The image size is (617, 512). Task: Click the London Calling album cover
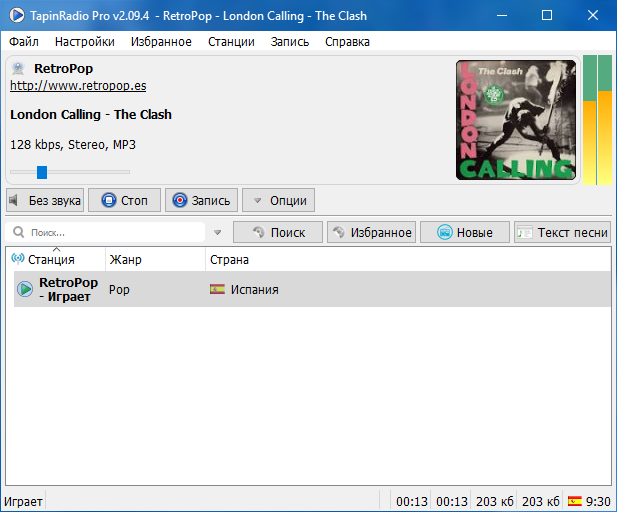pos(516,120)
